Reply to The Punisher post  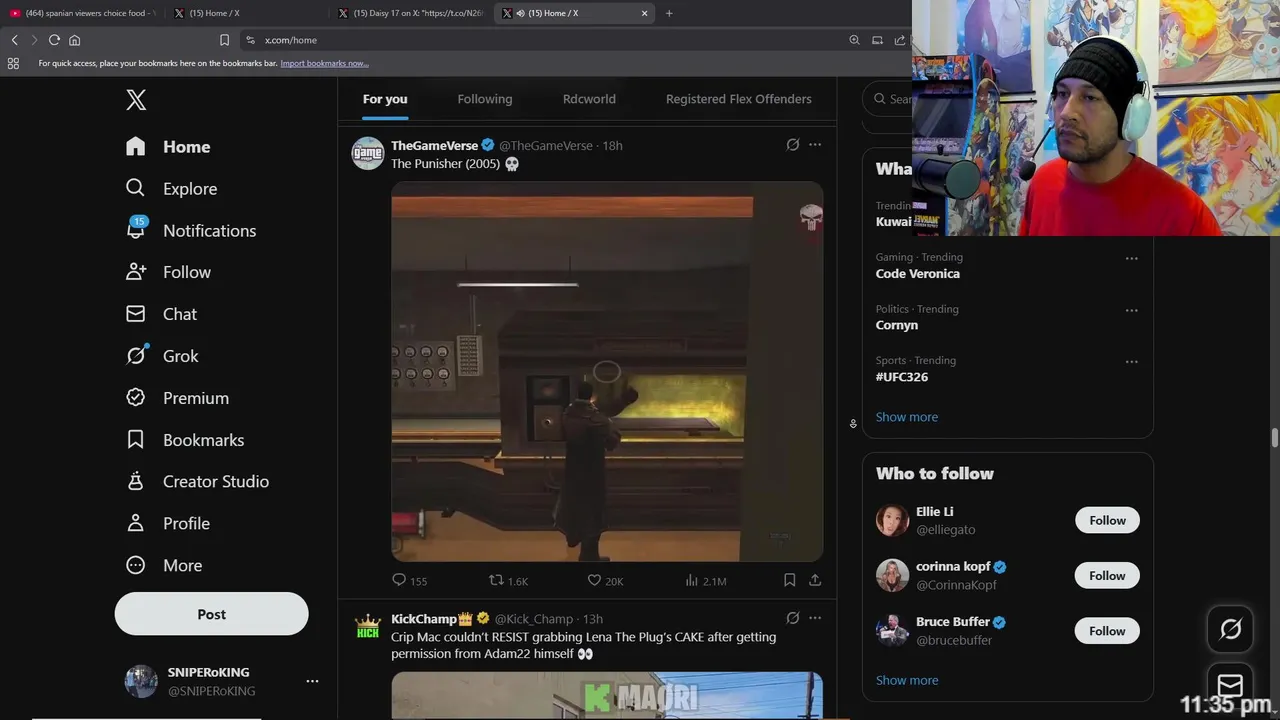pyautogui.click(x=410, y=580)
